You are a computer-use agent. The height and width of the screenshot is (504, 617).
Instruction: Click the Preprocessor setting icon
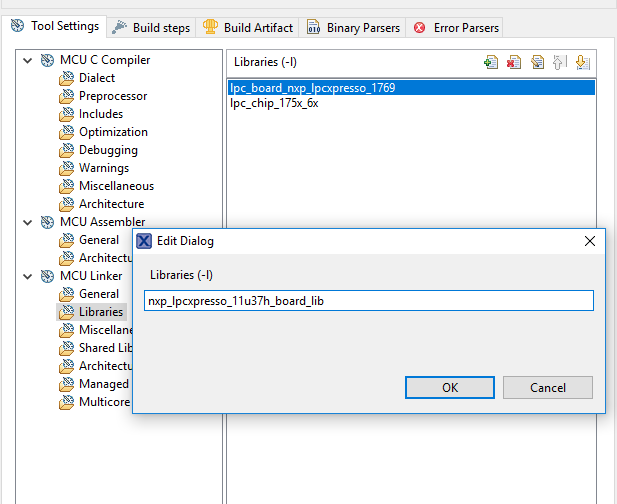(x=67, y=96)
